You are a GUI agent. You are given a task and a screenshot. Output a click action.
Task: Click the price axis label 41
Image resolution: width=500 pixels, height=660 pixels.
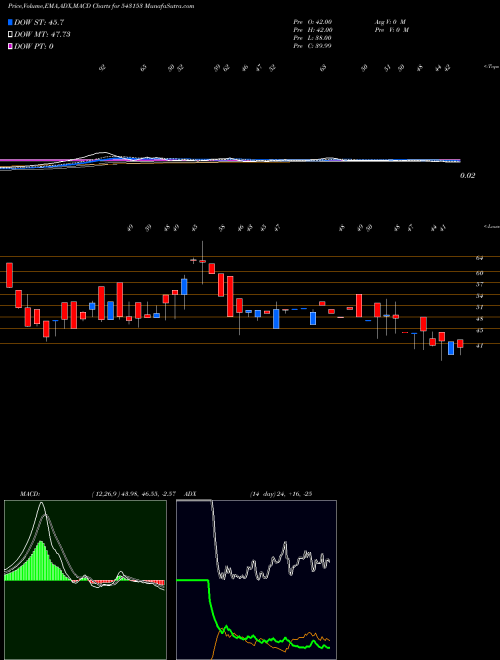tap(479, 346)
